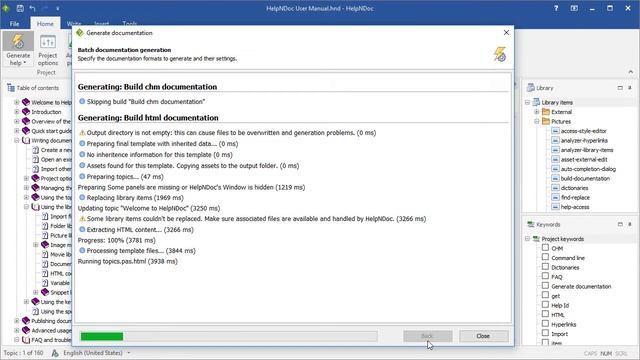Image resolution: width=640 pixels, height=360 pixels.
Task: Click the "Running topics.pas.html" log line
Action: [128, 261]
